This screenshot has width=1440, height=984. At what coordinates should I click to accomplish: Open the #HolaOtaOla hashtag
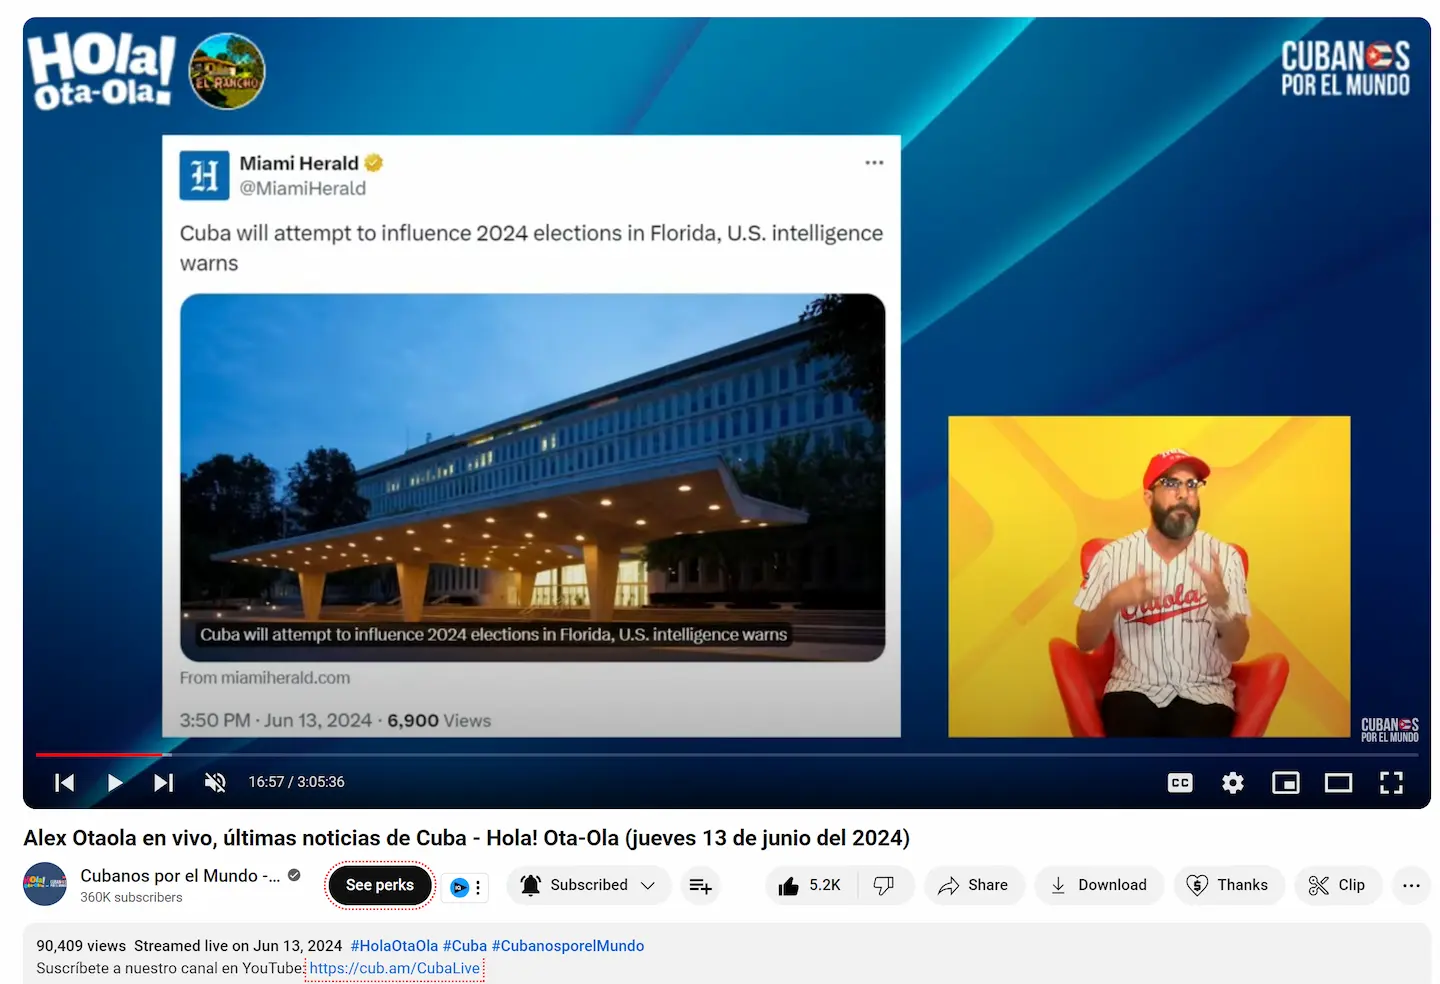pos(394,946)
